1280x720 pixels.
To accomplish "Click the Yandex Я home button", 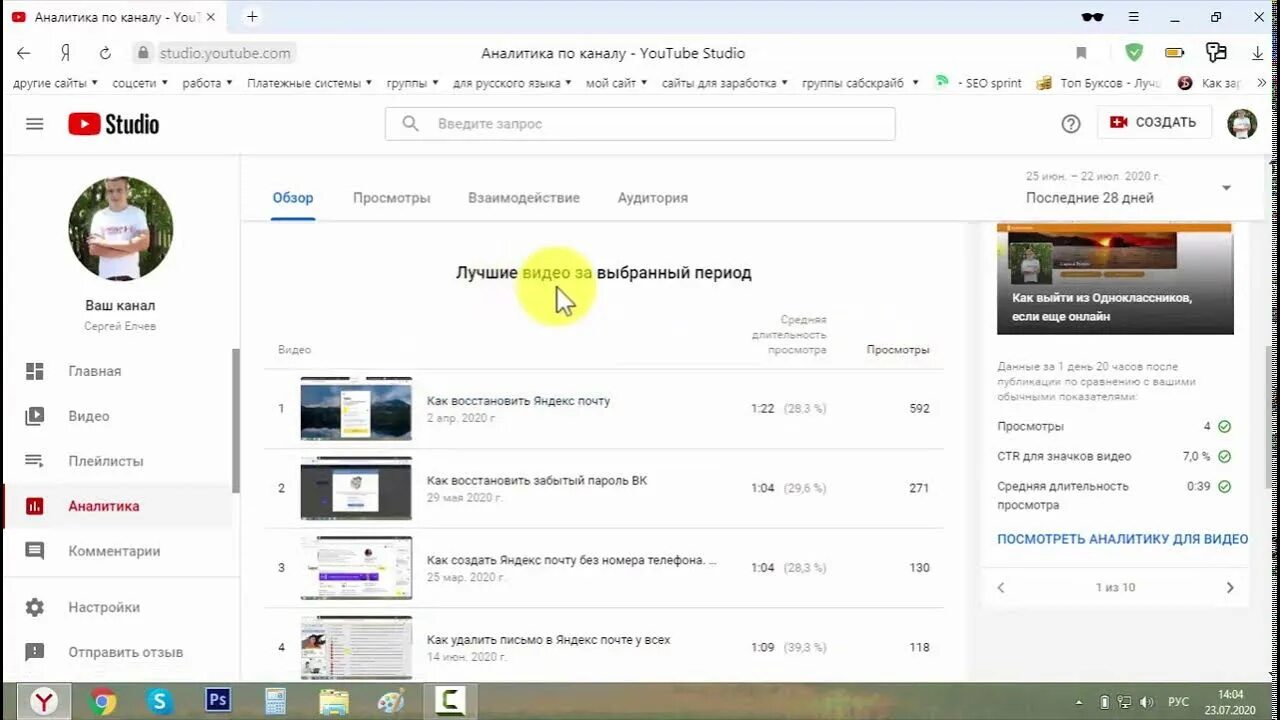I will click(65, 53).
